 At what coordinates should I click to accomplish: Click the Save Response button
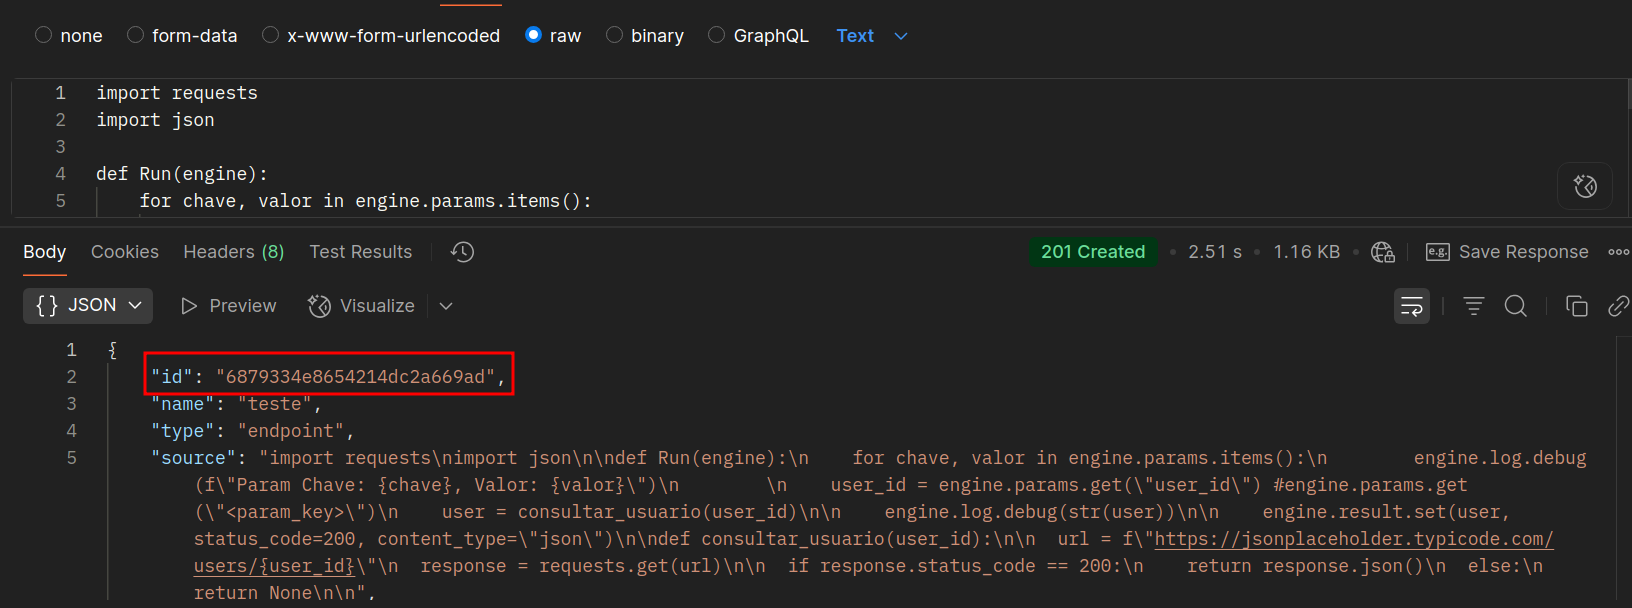(x=1507, y=252)
